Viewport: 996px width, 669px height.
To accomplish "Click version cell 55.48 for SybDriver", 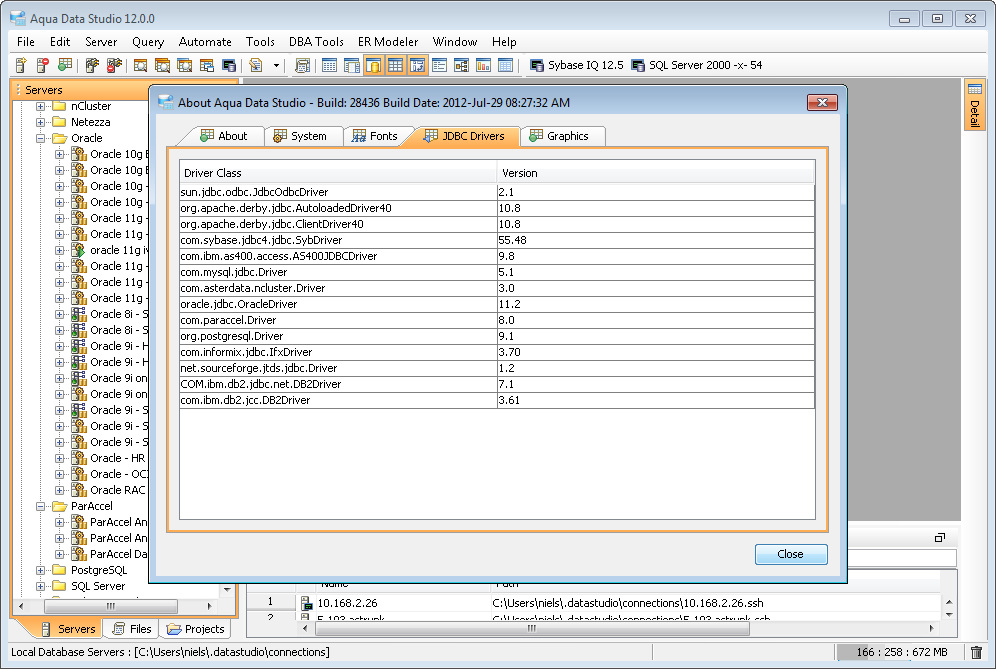I will point(656,240).
